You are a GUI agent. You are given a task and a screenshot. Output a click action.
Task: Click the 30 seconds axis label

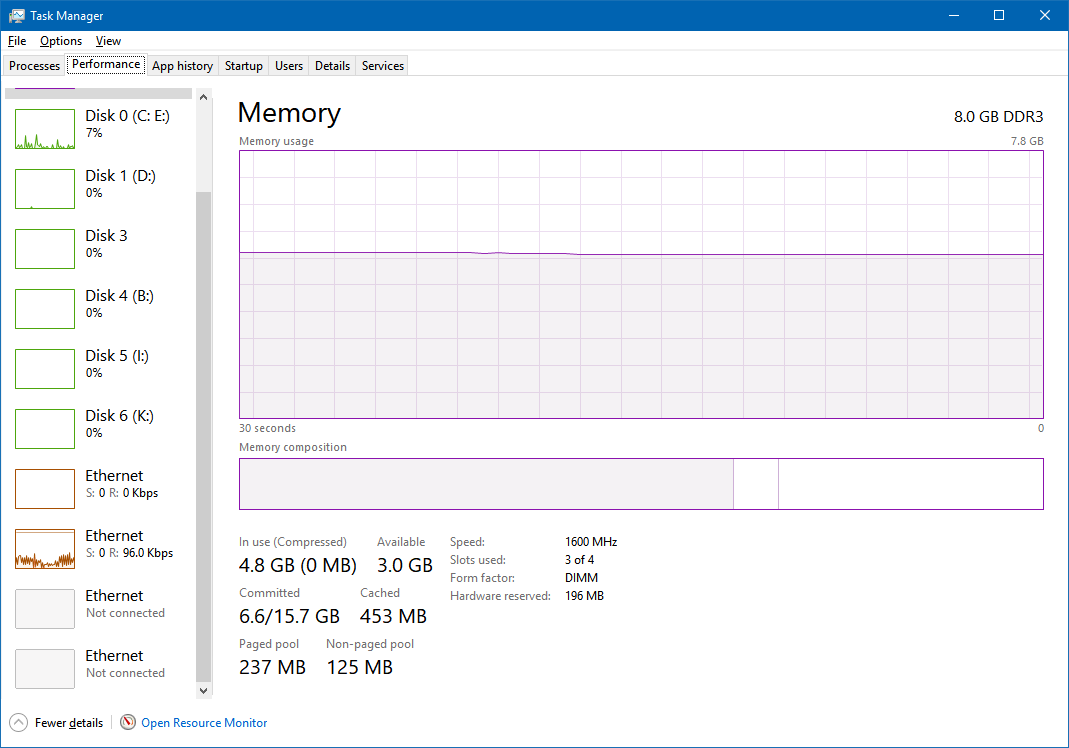tap(267, 428)
